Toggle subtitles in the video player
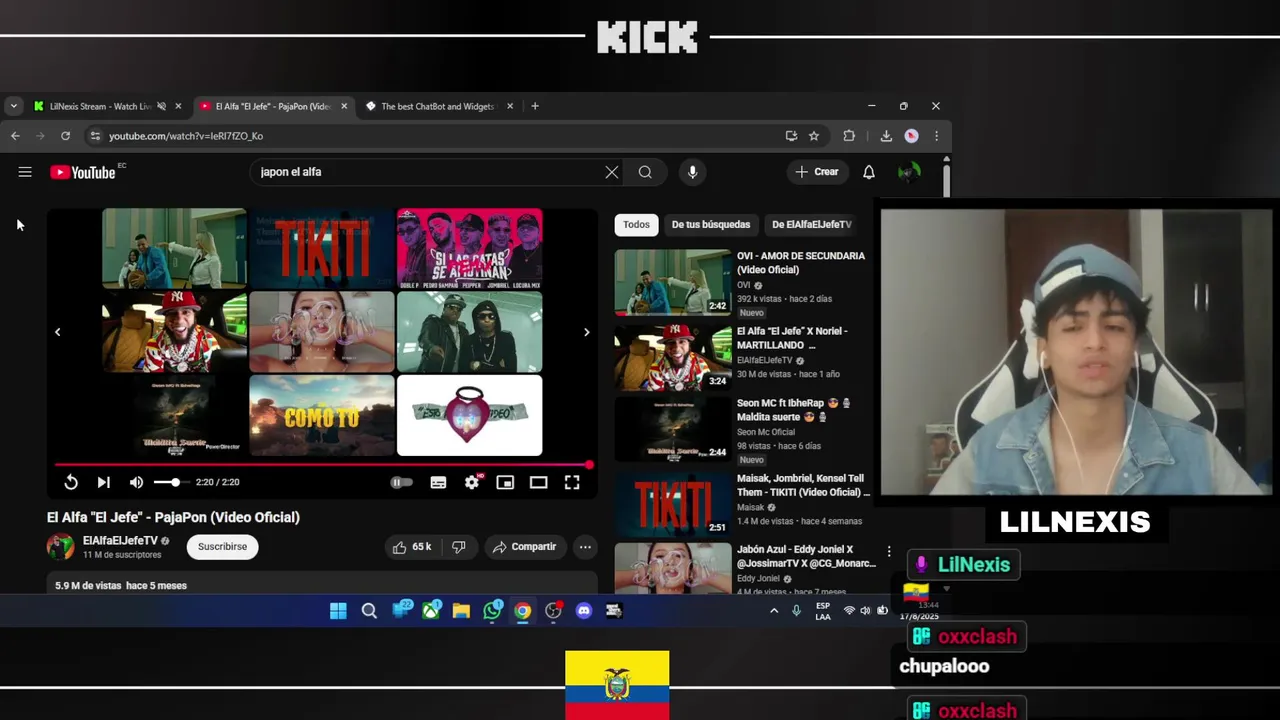Screen dimensions: 1280x720 [438, 482]
